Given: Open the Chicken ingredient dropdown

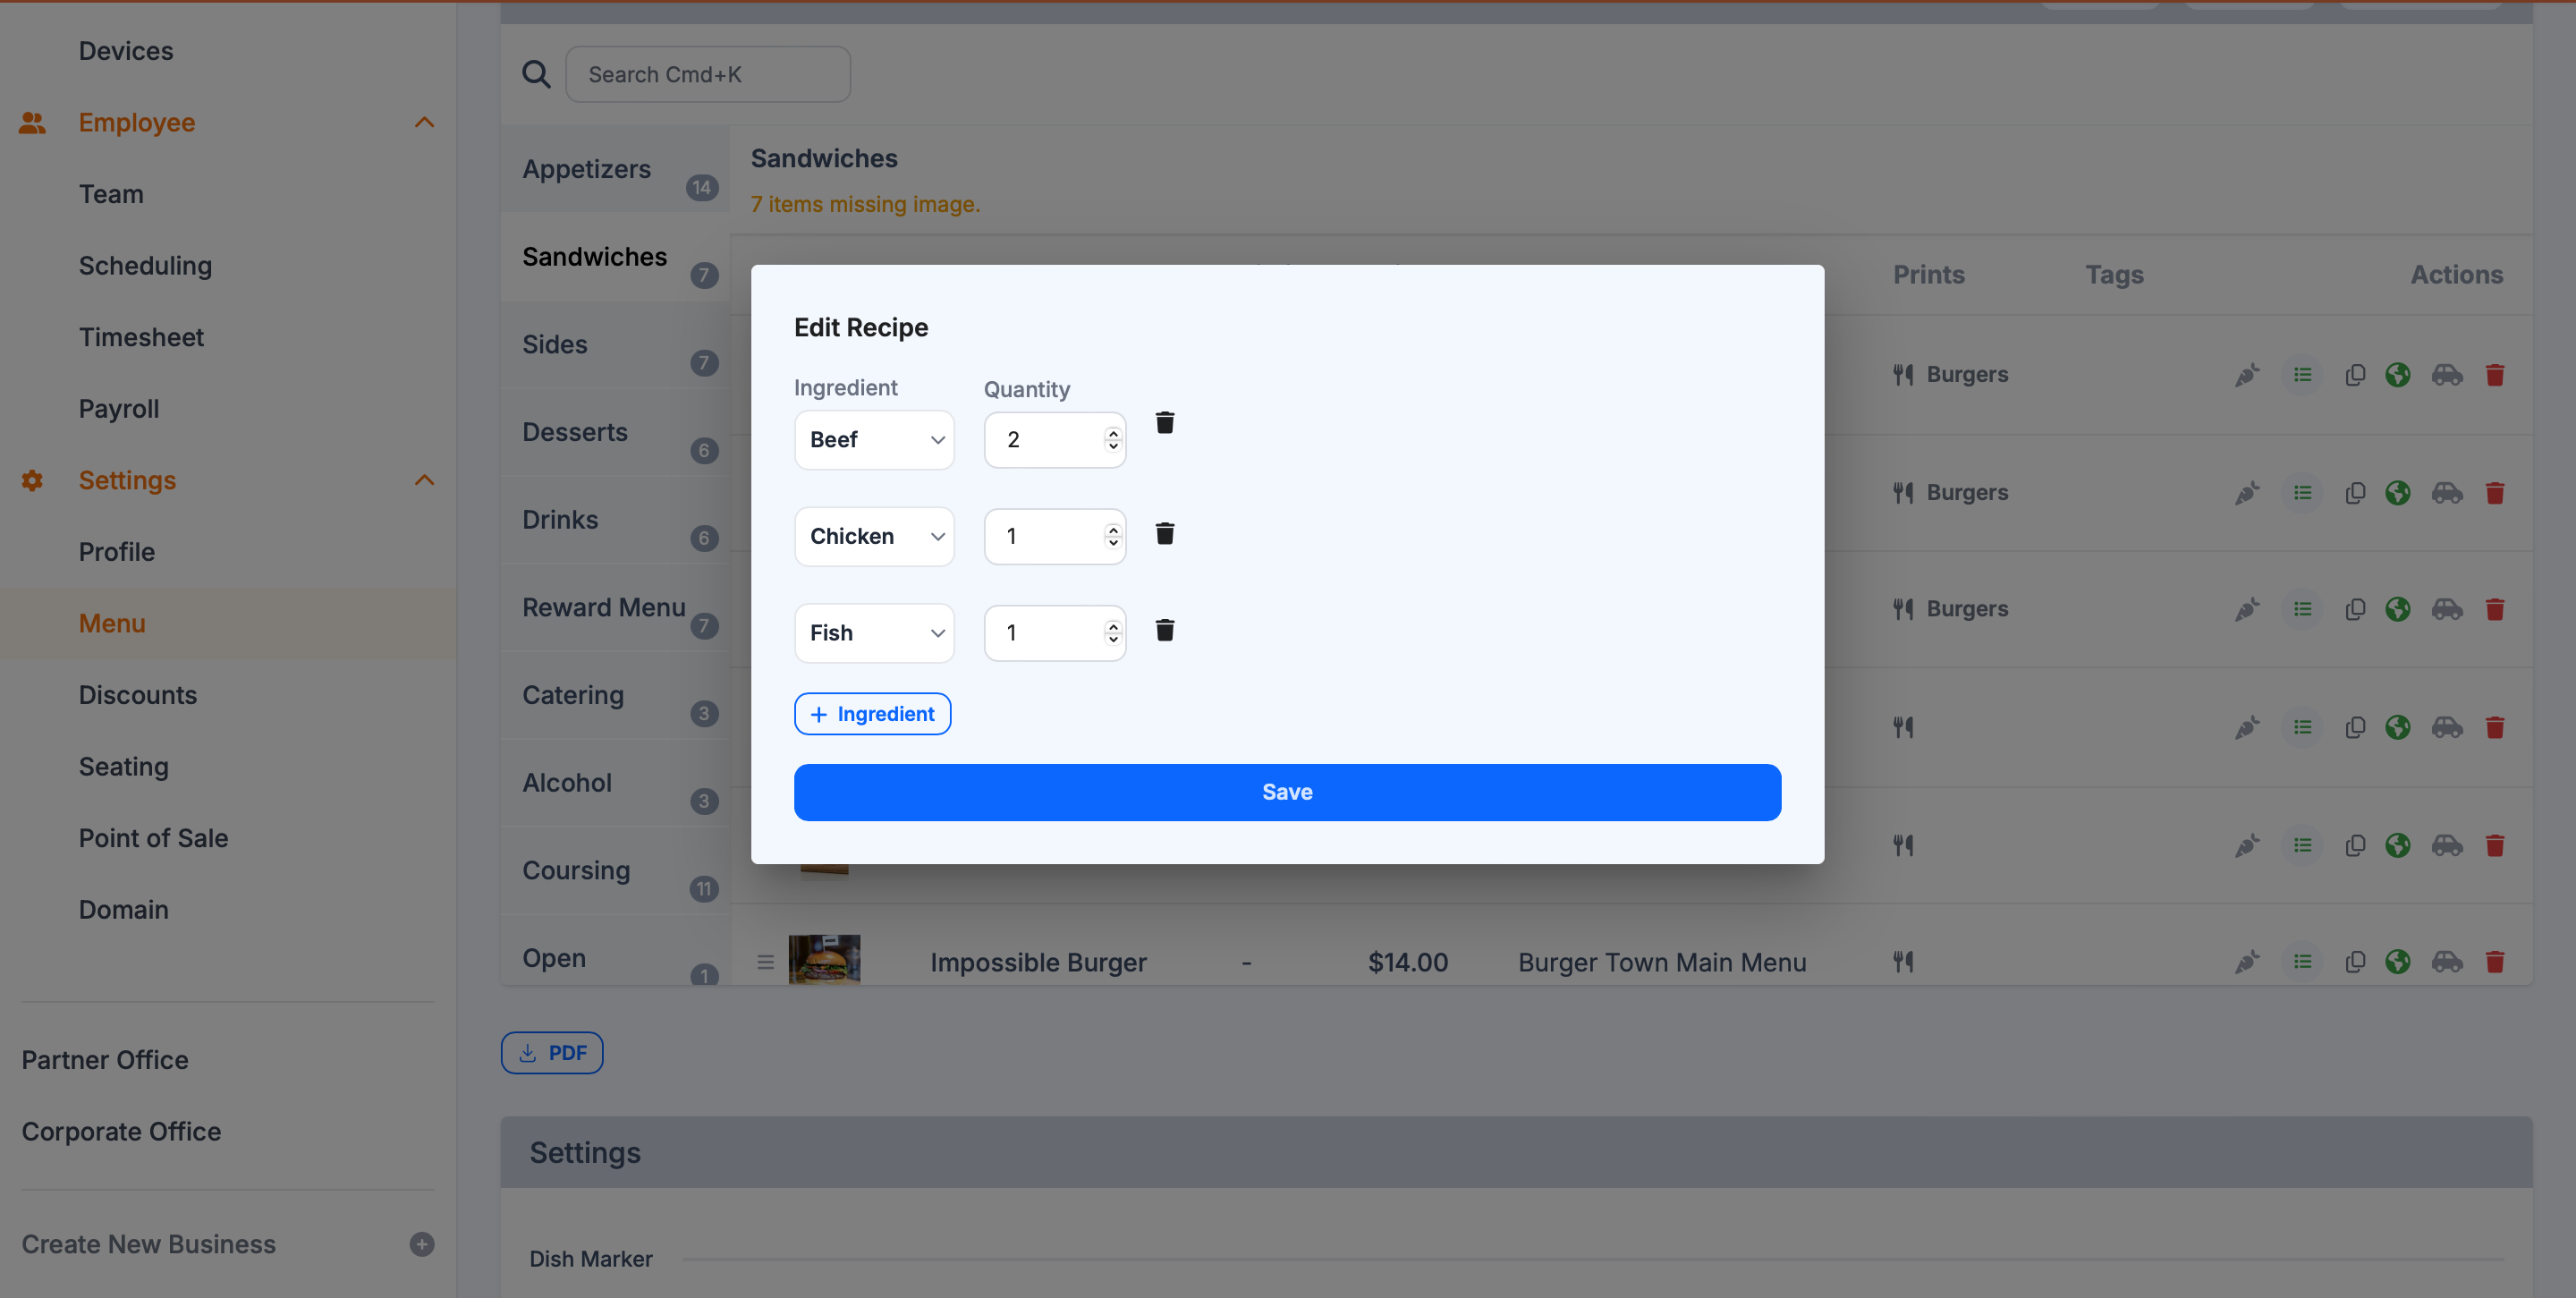Looking at the screenshot, I should click(874, 537).
